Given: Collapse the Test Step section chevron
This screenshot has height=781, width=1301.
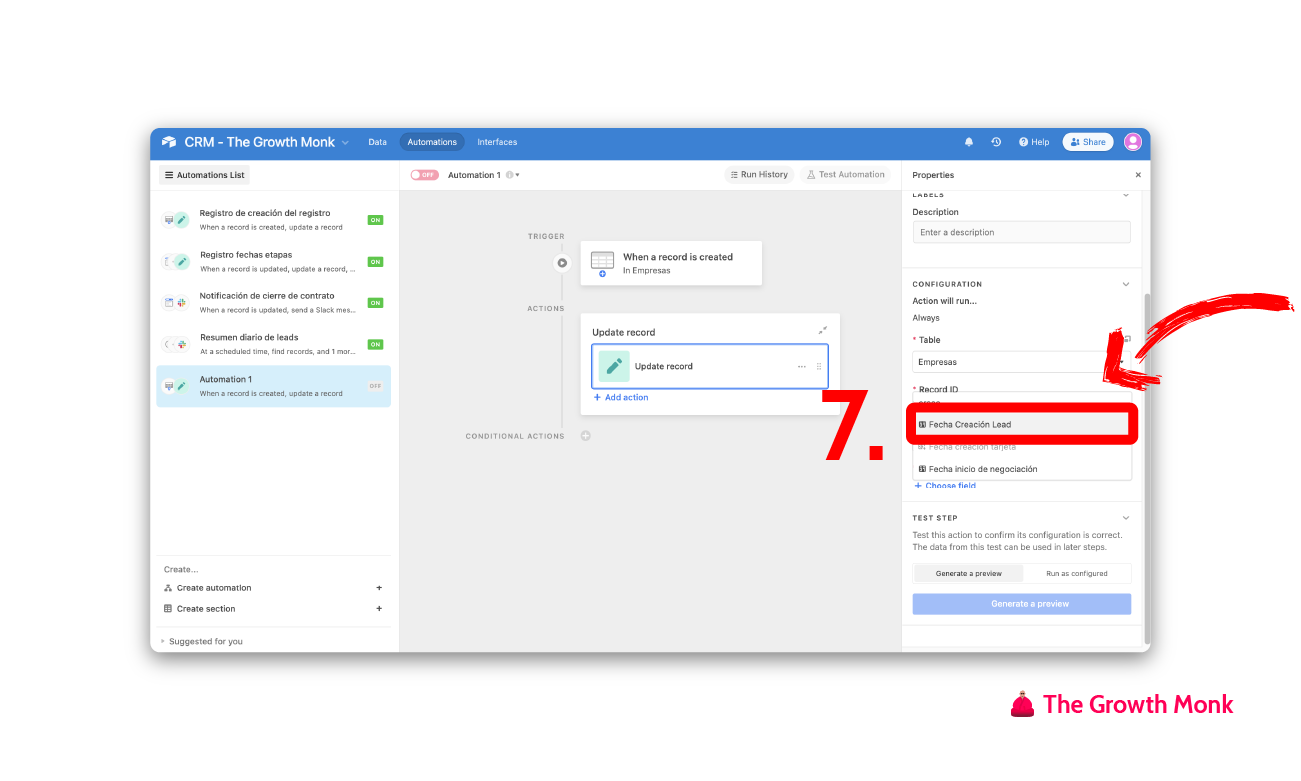Looking at the screenshot, I should coord(1126,518).
